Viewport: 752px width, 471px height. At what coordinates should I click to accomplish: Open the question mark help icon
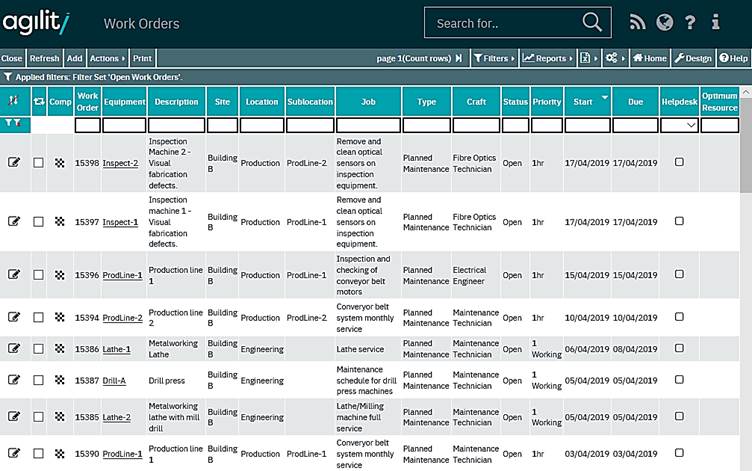(x=690, y=23)
